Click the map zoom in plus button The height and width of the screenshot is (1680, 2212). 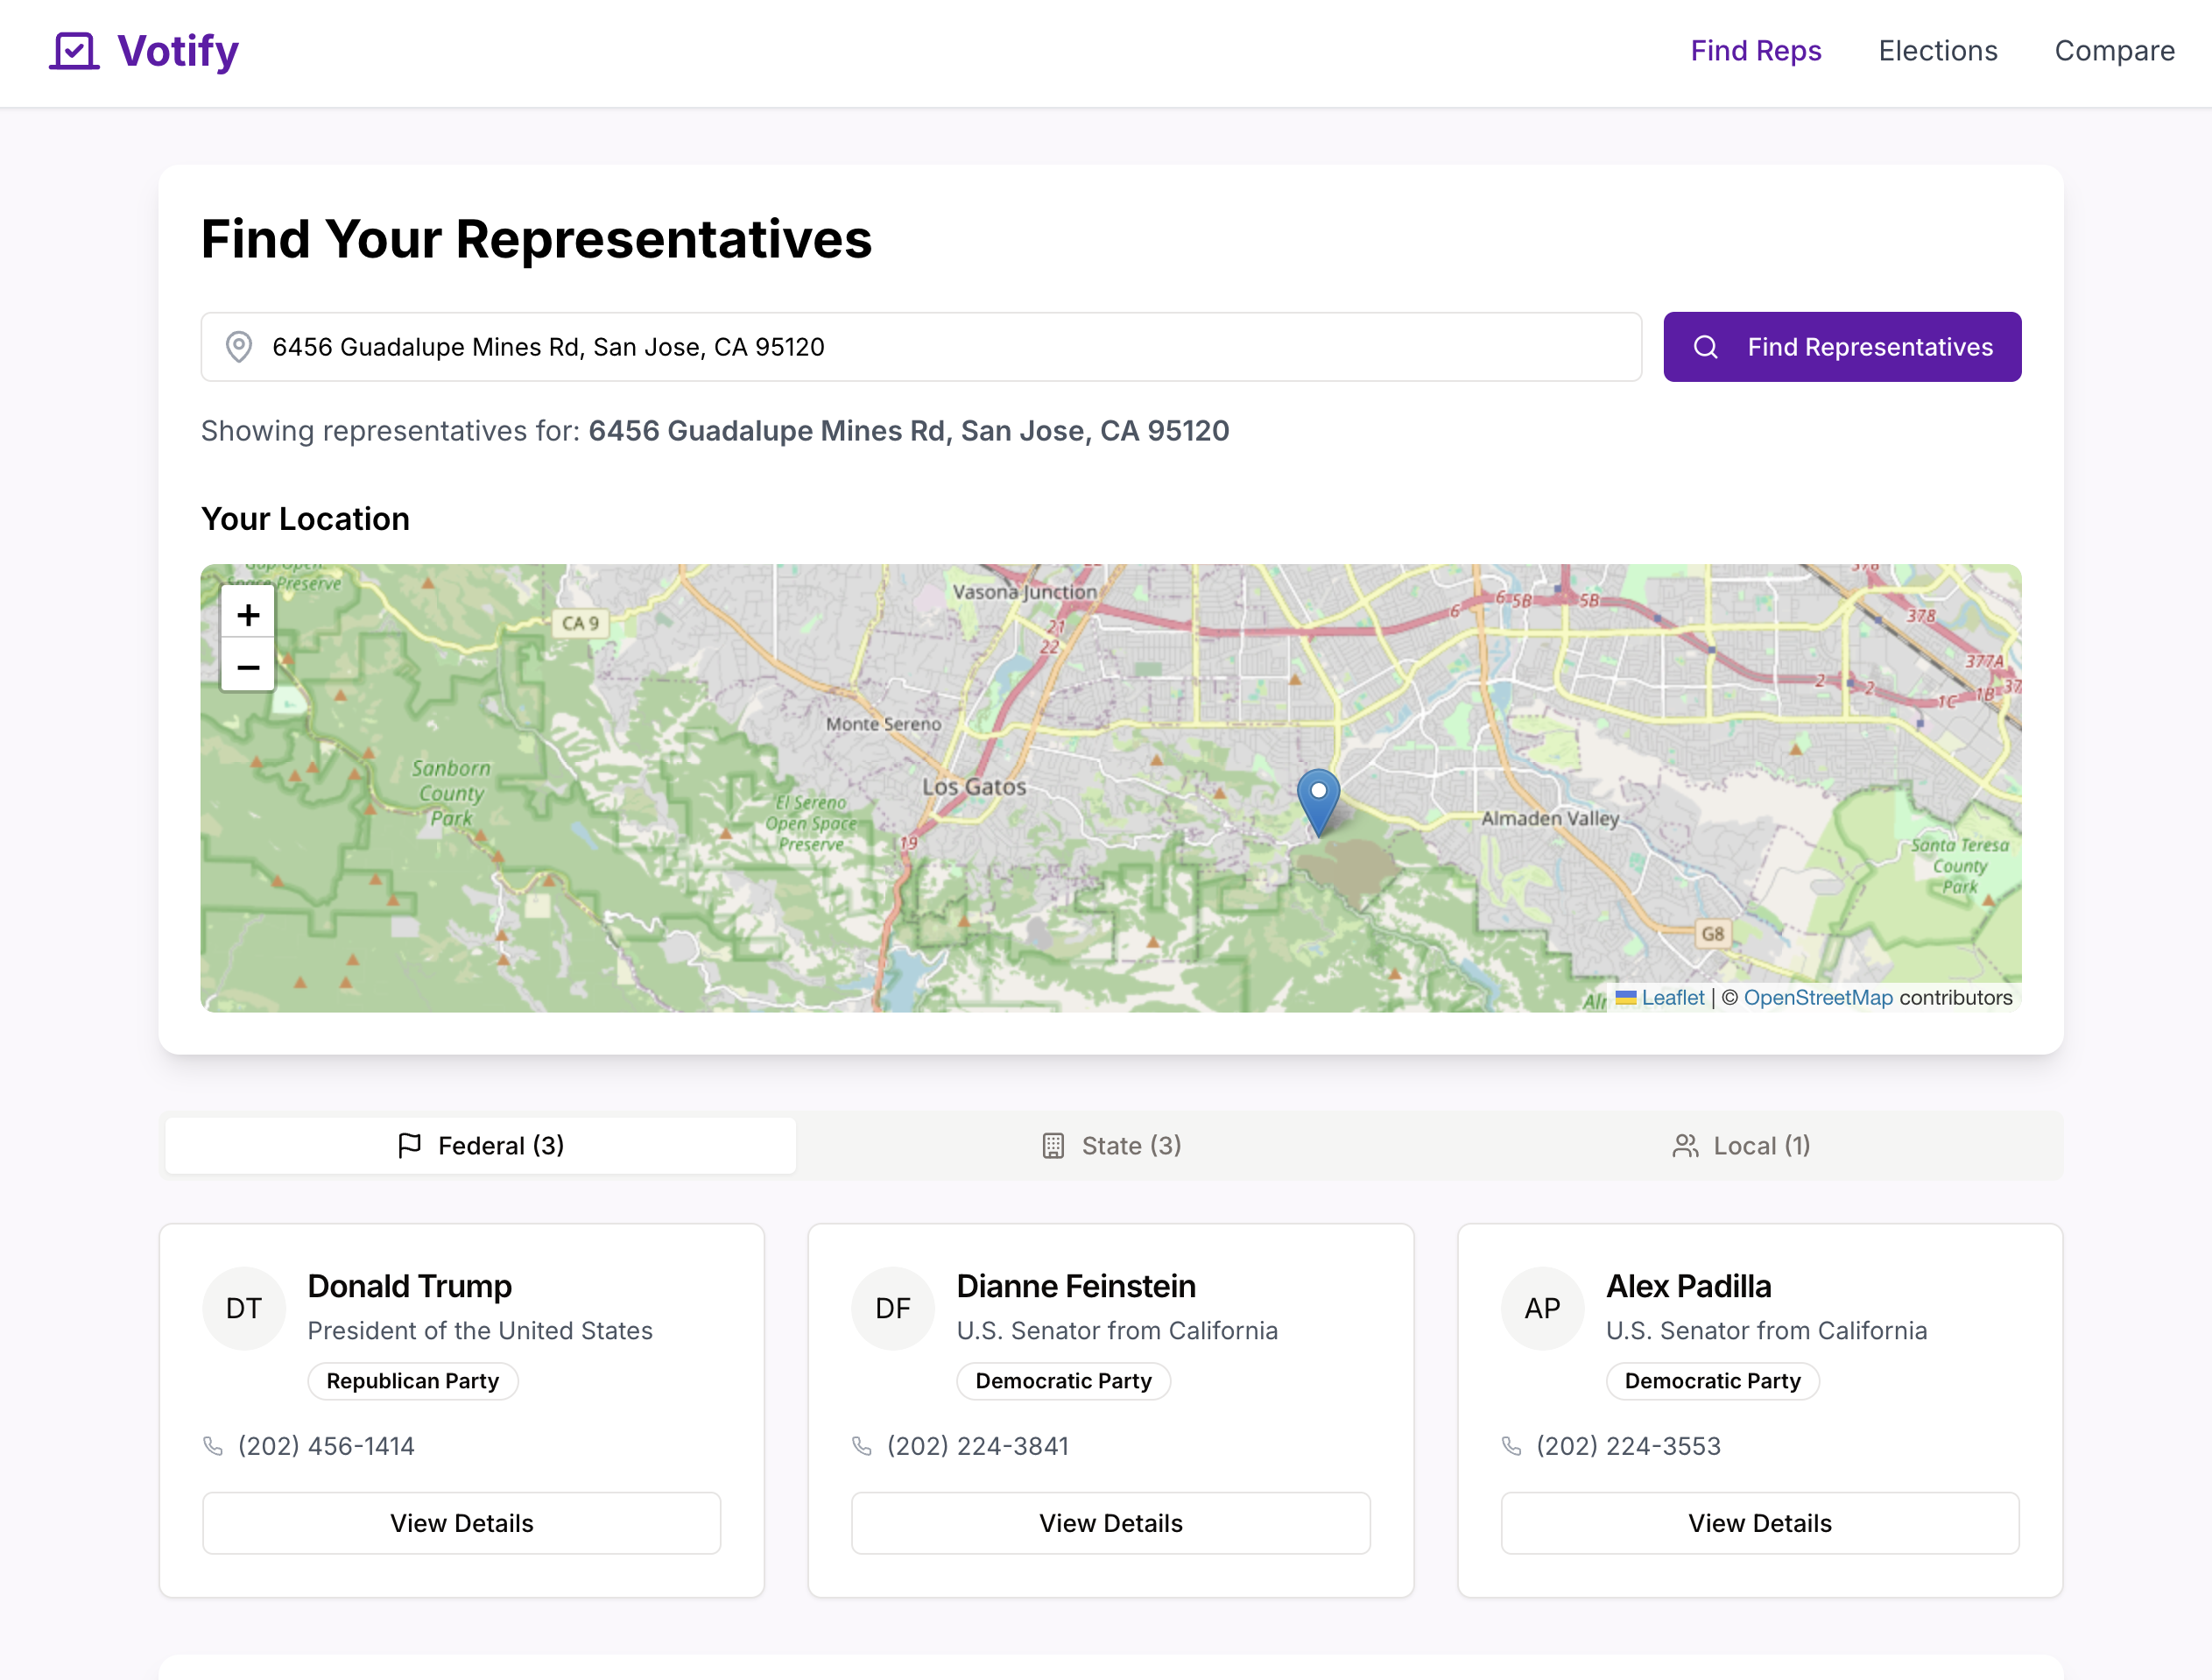pos(248,614)
